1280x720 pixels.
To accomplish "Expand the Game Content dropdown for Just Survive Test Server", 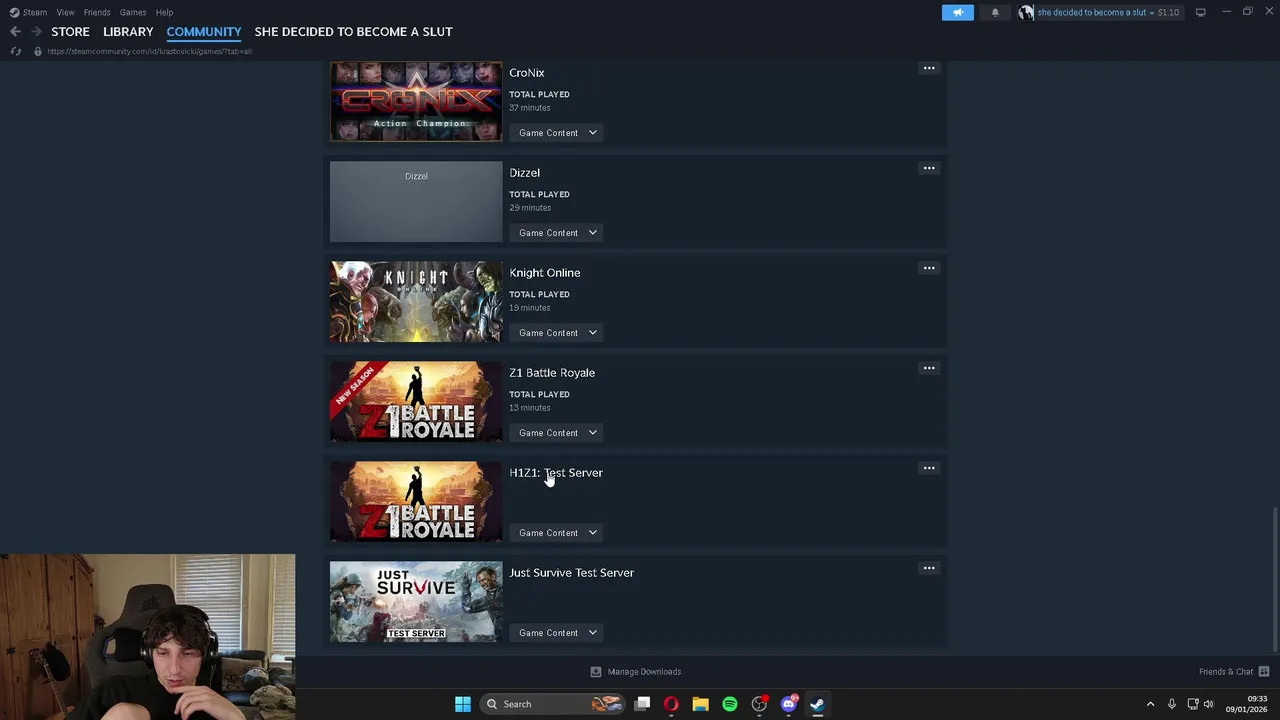I will pos(558,633).
